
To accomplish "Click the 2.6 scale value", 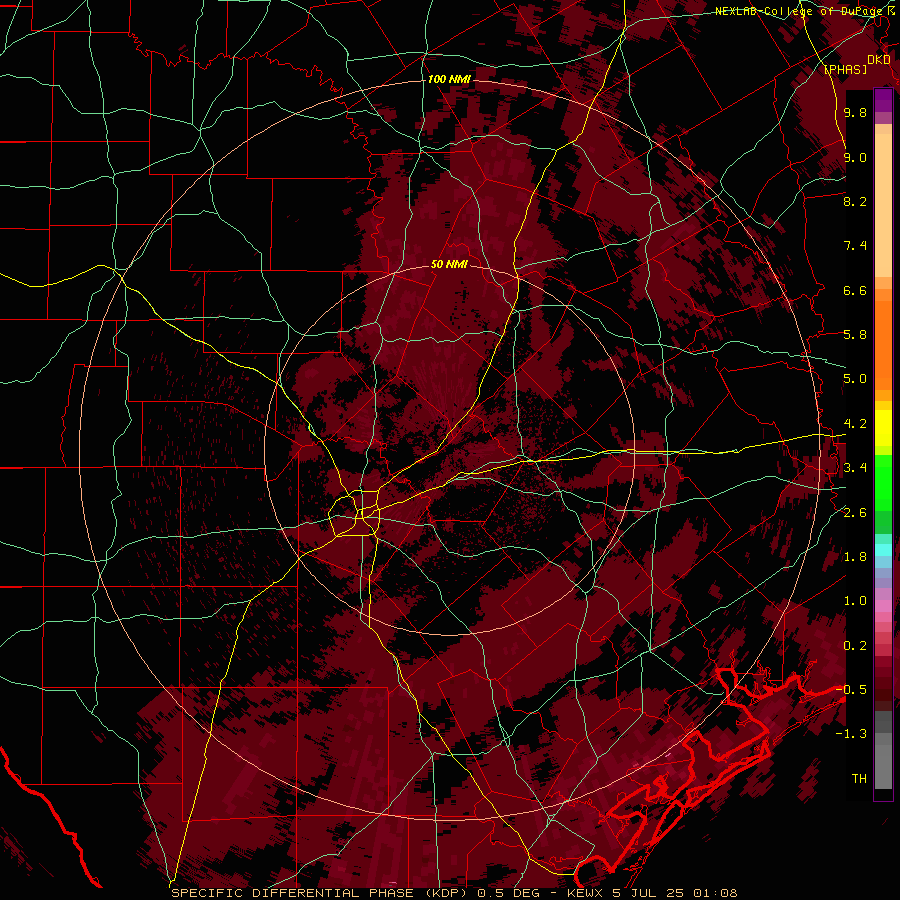I will click(855, 513).
